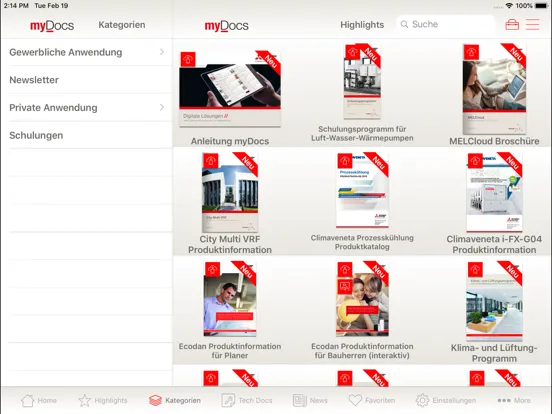Click the myDocs logo in sidebar header

(52, 25)
